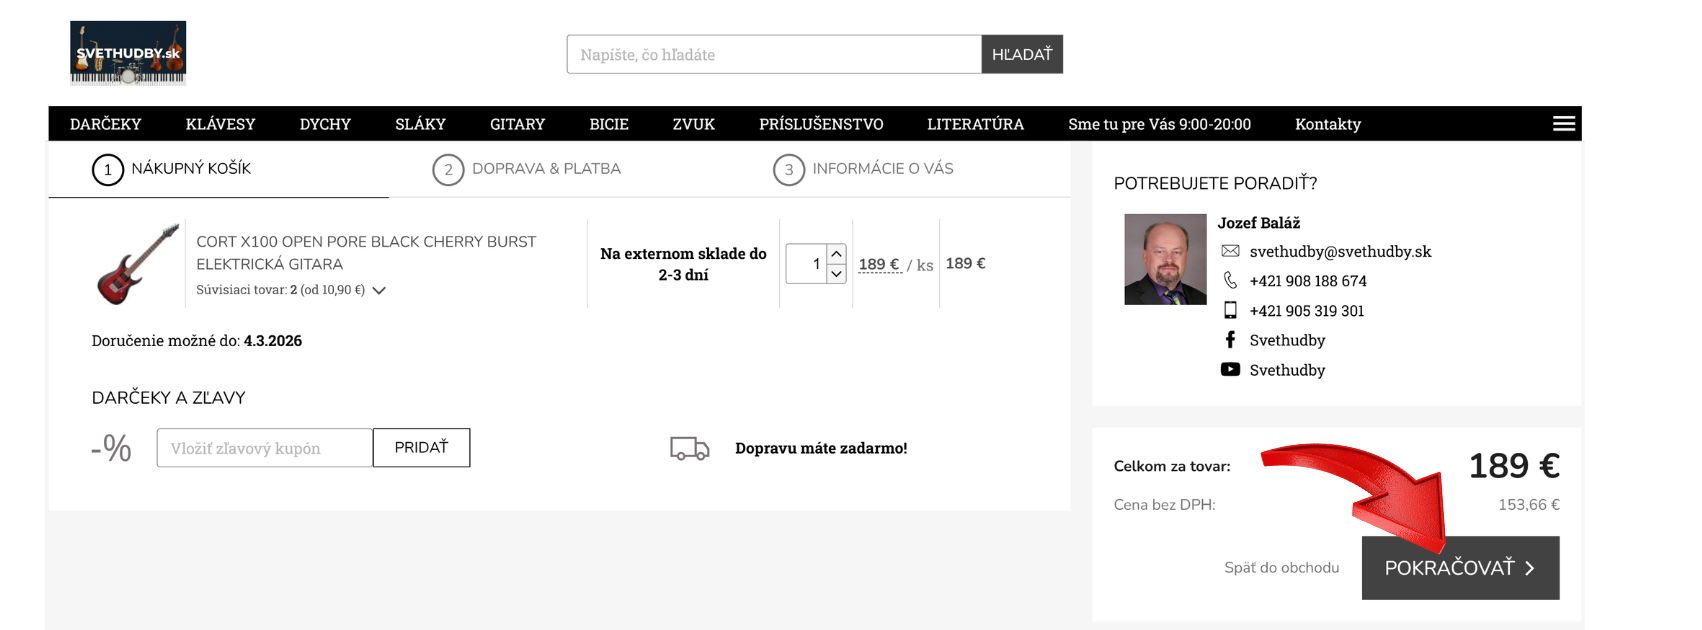Open the DARČEKY menu

click(106, 124)
